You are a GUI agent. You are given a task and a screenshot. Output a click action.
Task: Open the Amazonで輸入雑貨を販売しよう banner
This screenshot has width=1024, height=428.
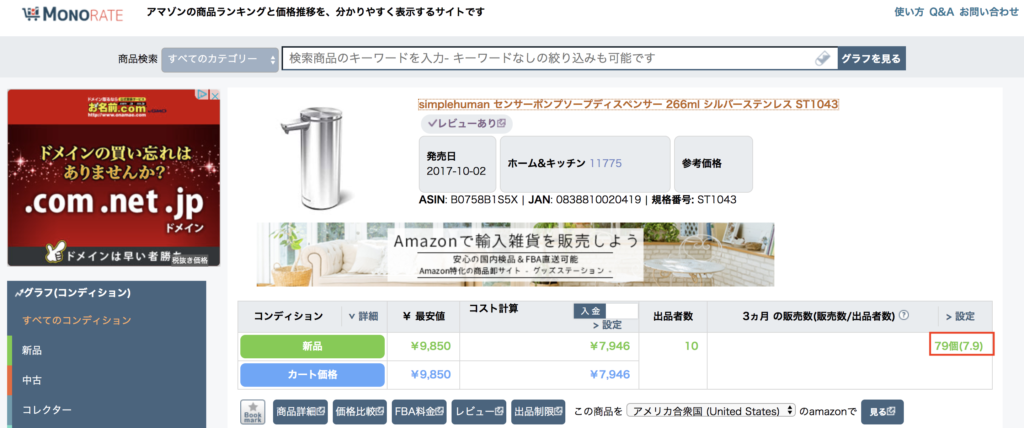point(515,254)
